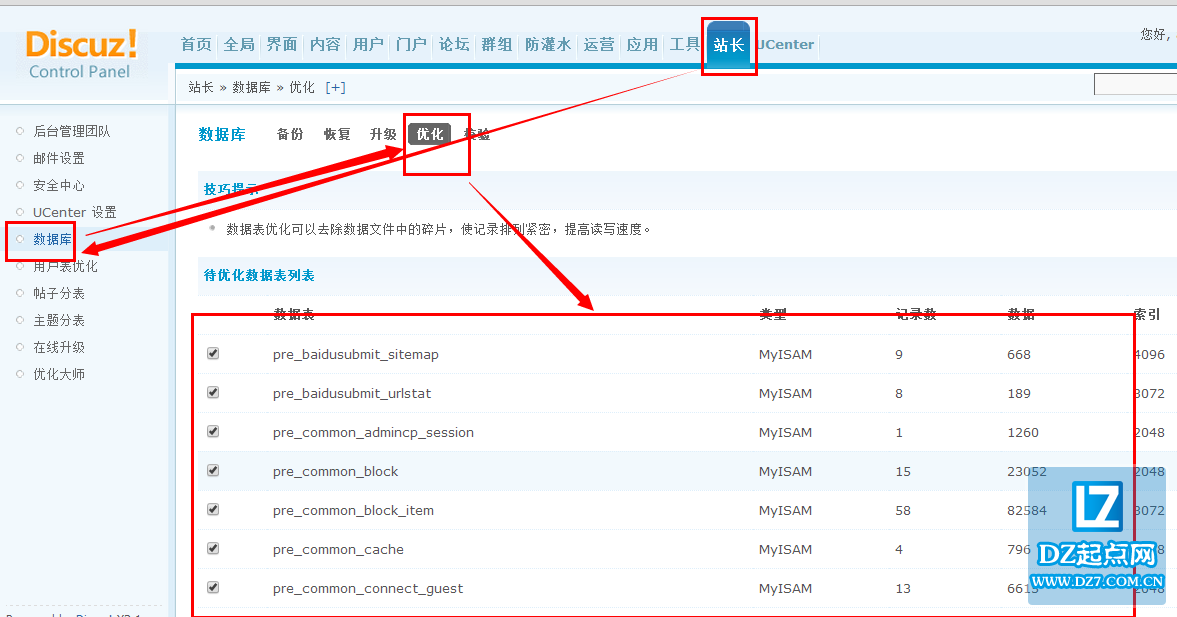Open 在线升级 sidebar link
1177x617 pixels.
[58, 347]
